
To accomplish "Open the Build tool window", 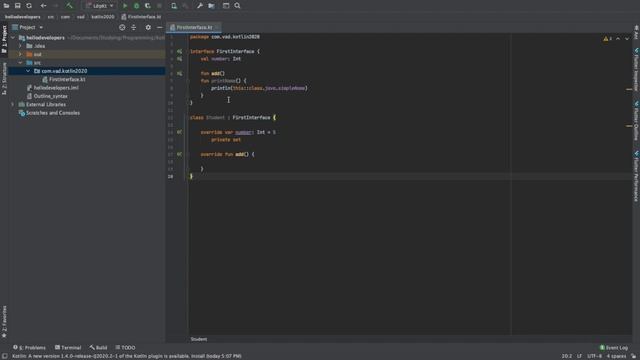I will pyautogui.click(x=98, y=348).
